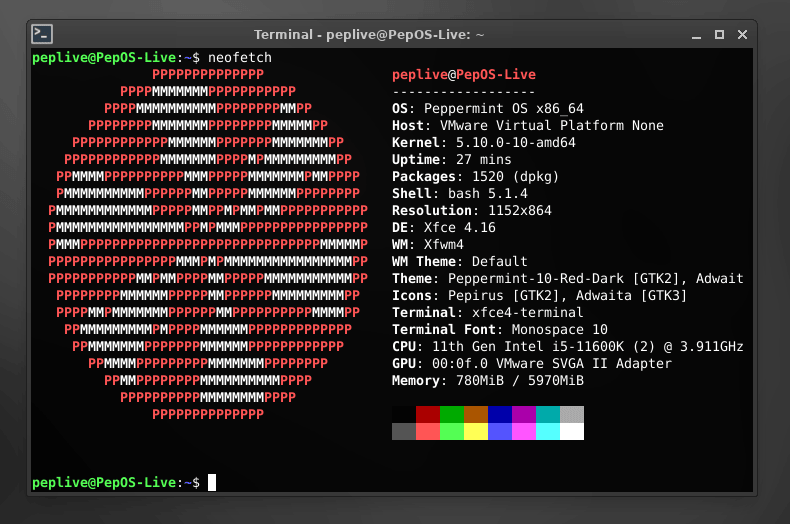Screen dimensions: 790x524
Task: Click the window title 'Terminal - peplive@PepOS-Live: ~'
Action: (369, 34)
